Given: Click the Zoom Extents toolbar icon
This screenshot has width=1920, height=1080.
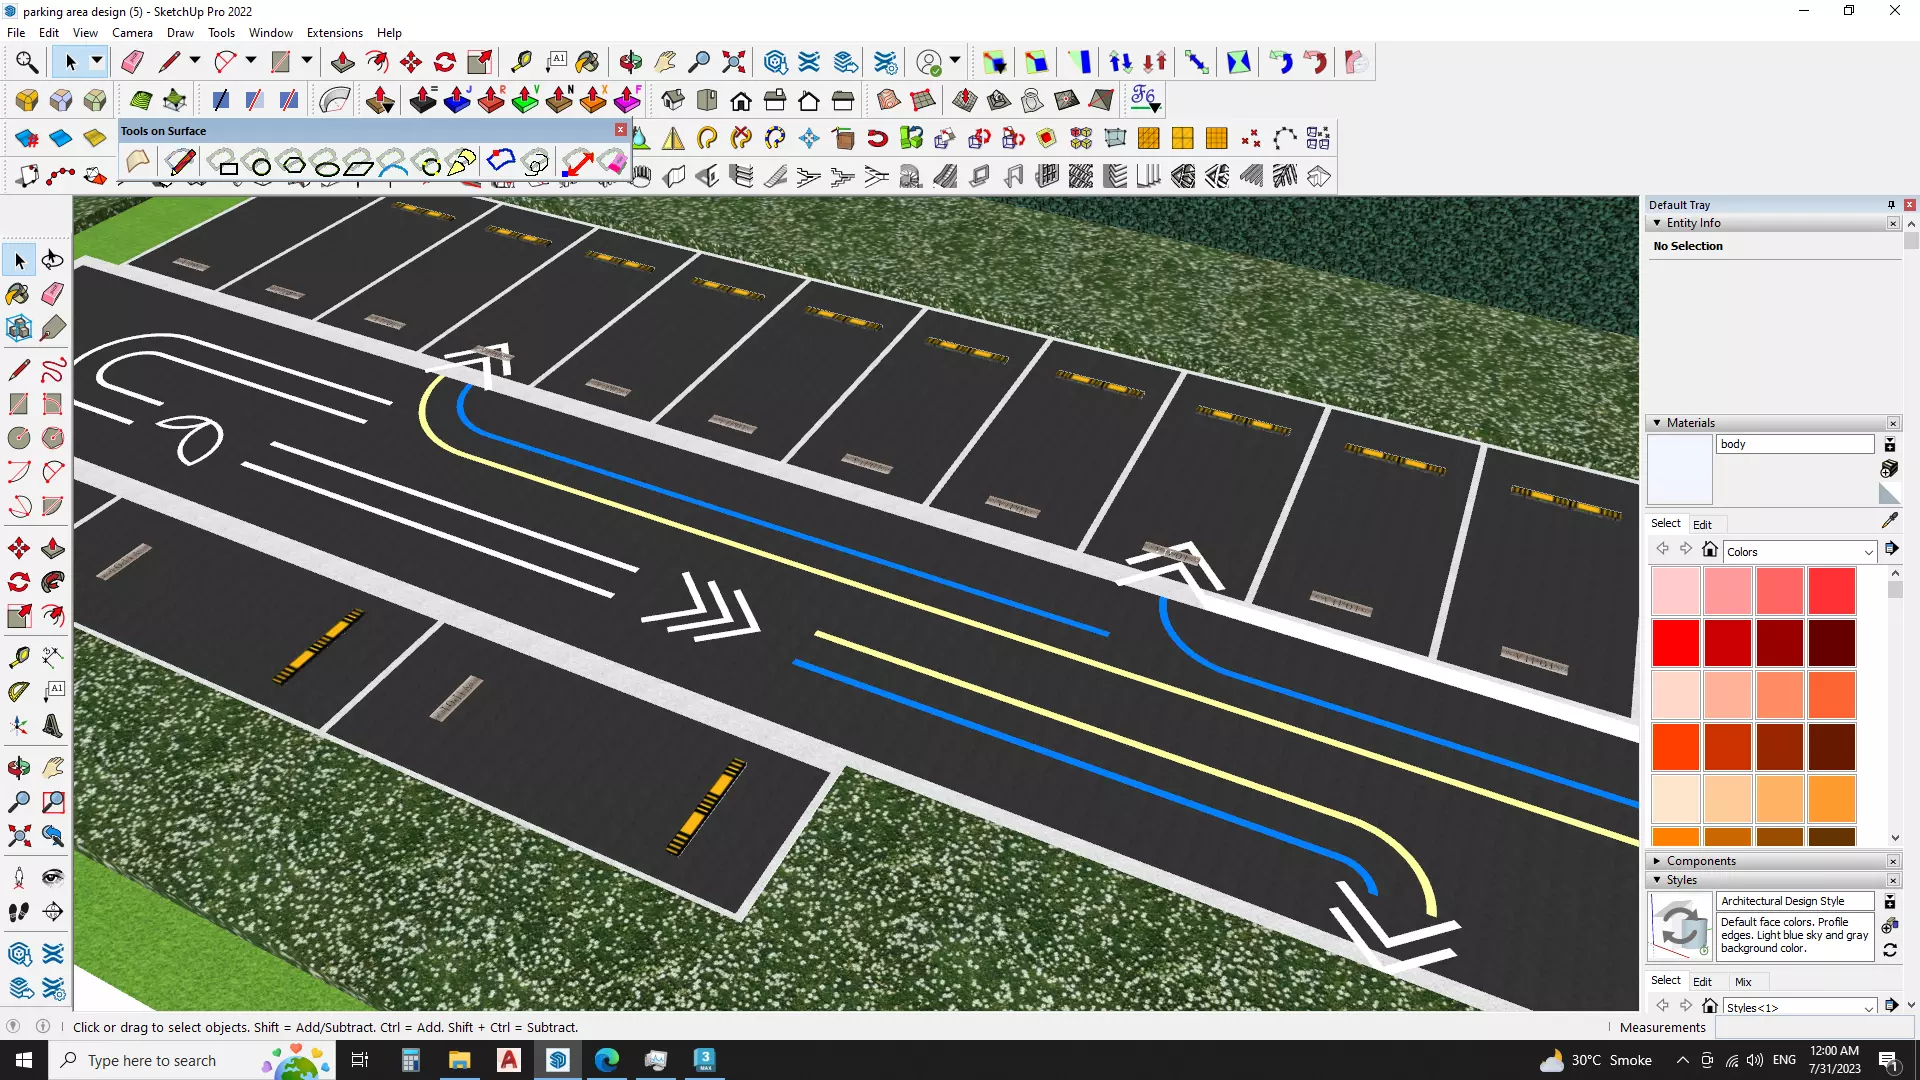Looking at the screenshot, I should click(733, 62).
